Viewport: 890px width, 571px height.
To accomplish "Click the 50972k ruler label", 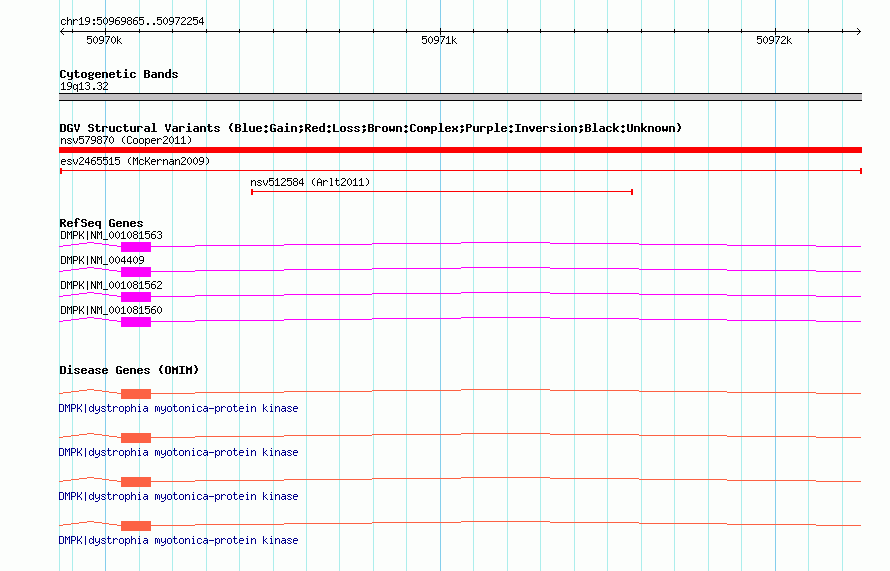I will click(774, 40).
